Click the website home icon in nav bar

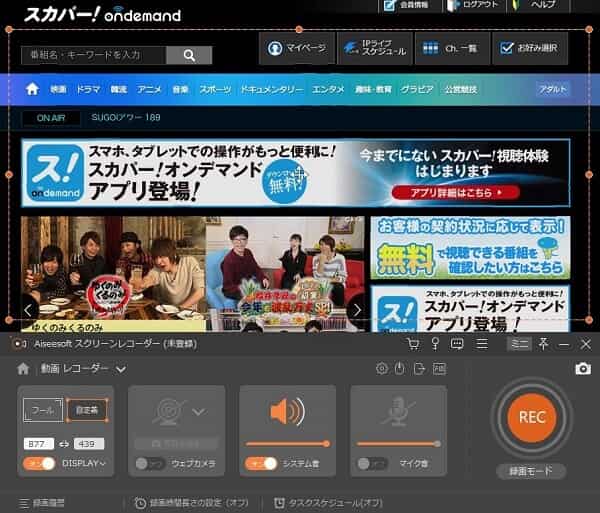[x=32, y=89]
